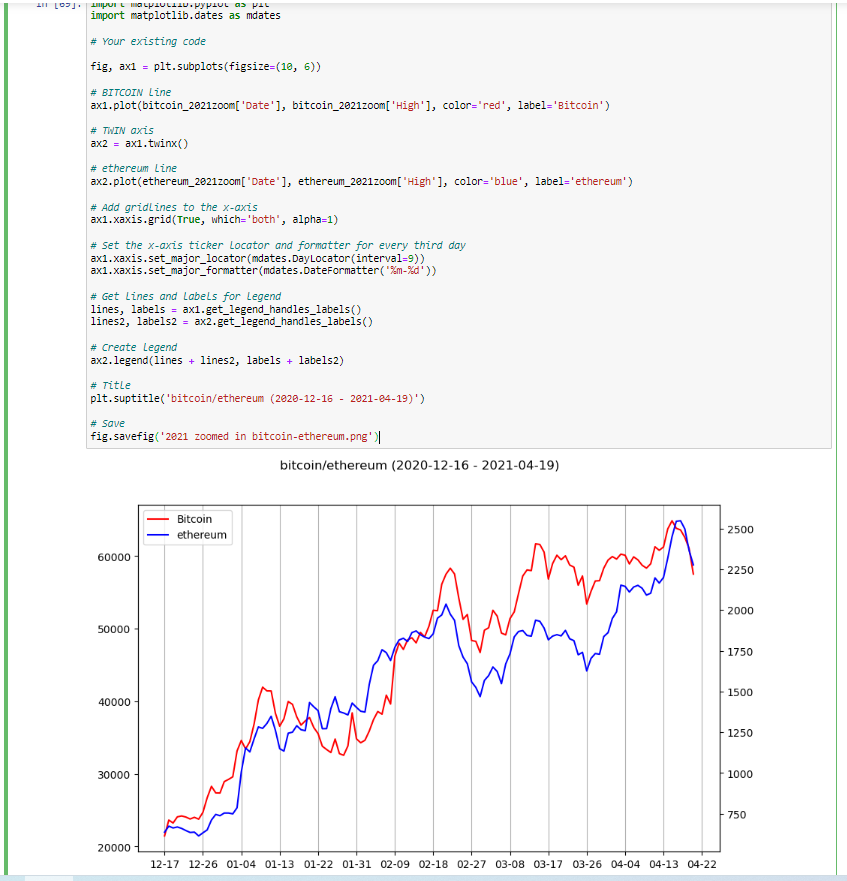Click the 'ethereum' legend label text

tap(201, 535)
